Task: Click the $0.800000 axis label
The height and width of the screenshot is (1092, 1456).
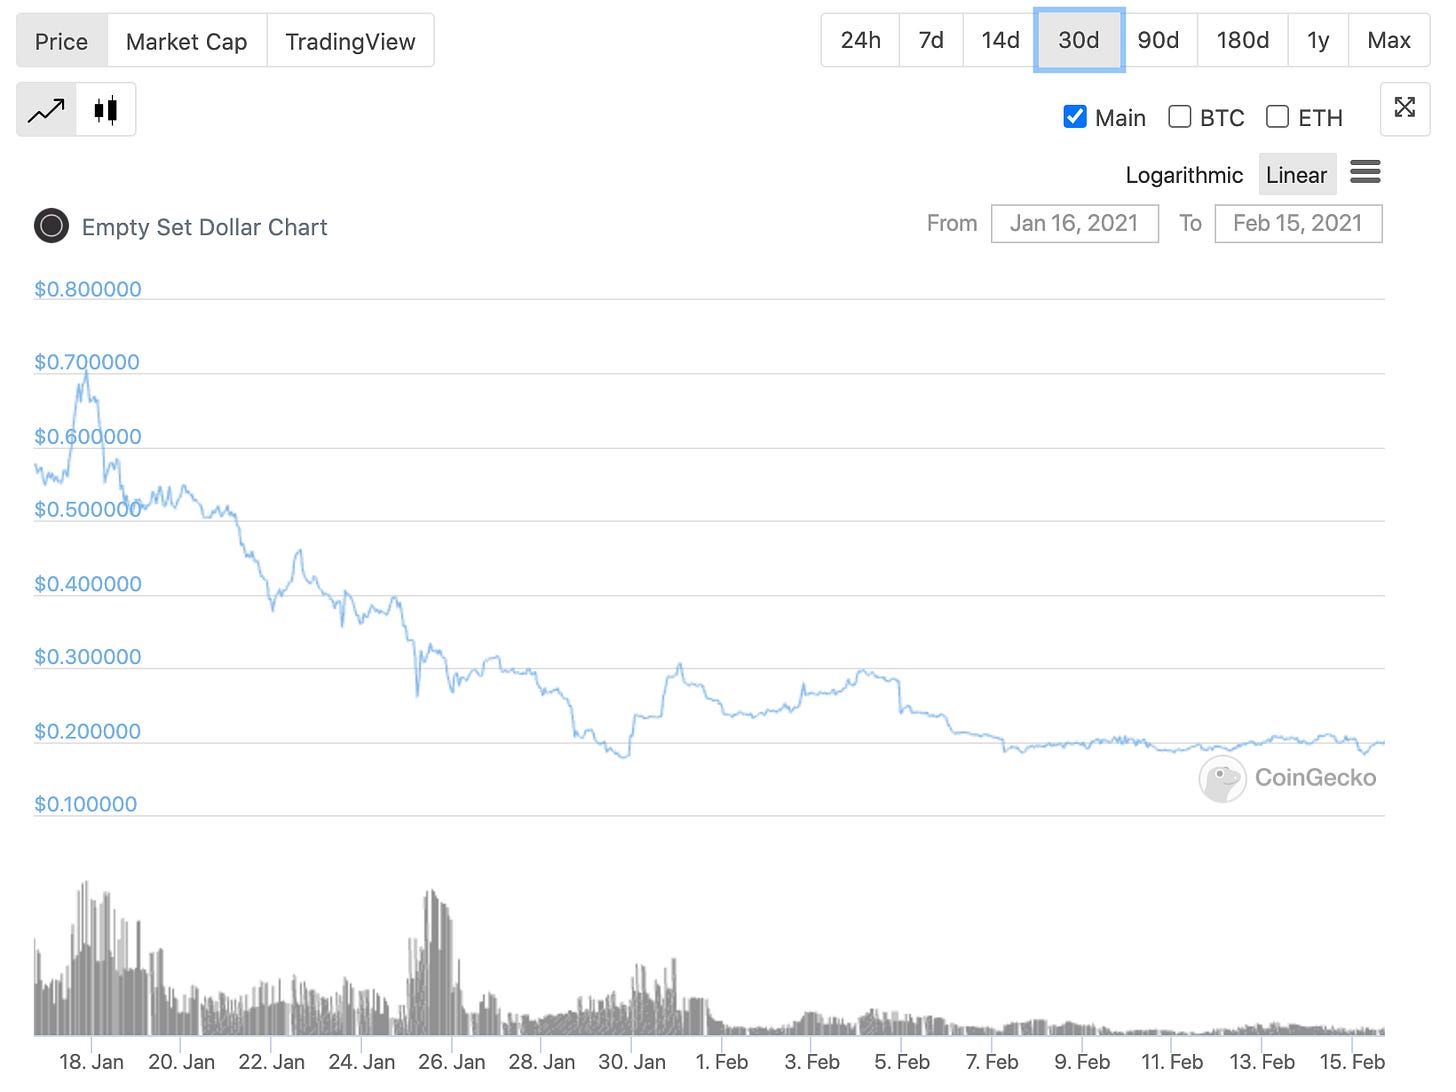Action: coord(88,289)
